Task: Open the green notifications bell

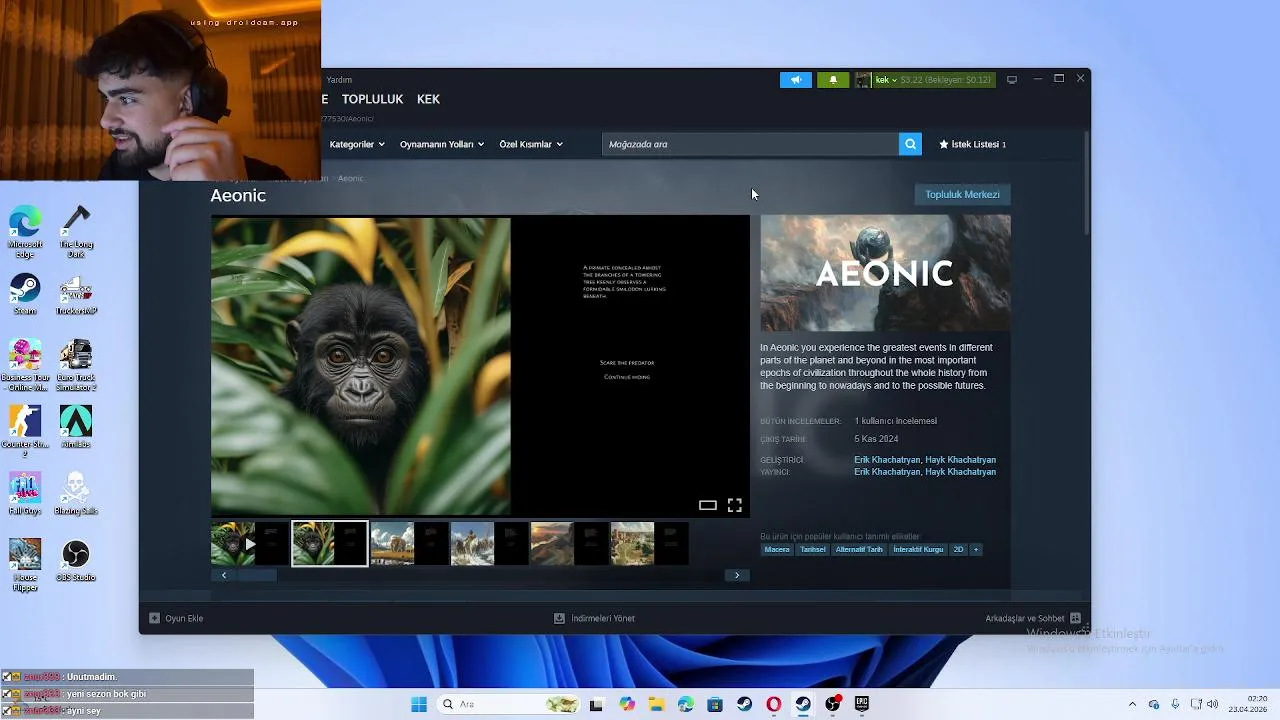Action: point(833,80)
